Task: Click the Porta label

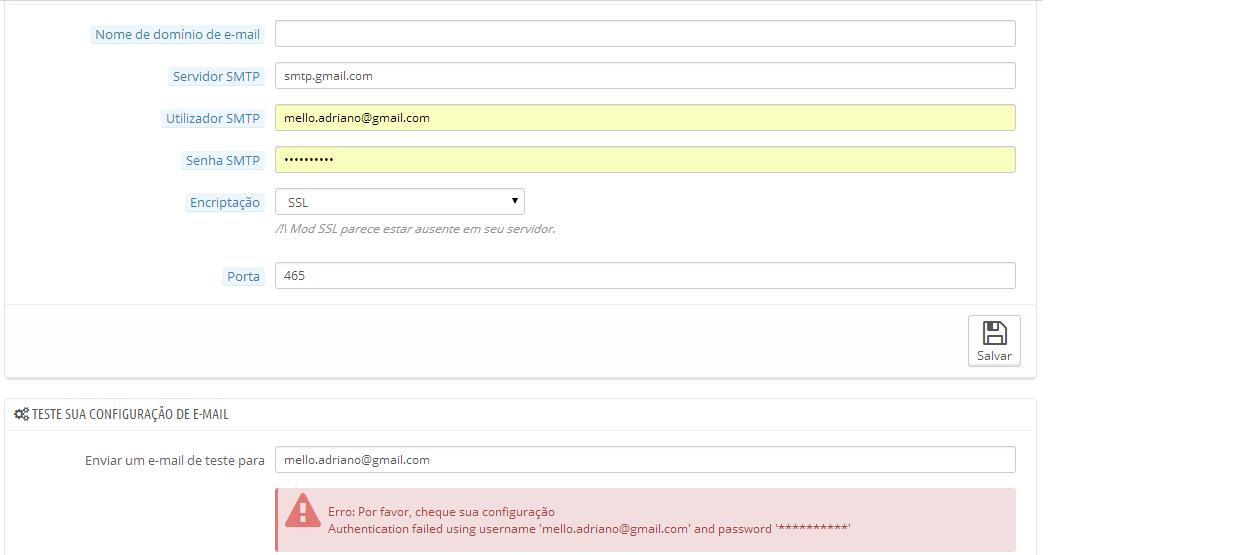Action: [x=243, y=276]
